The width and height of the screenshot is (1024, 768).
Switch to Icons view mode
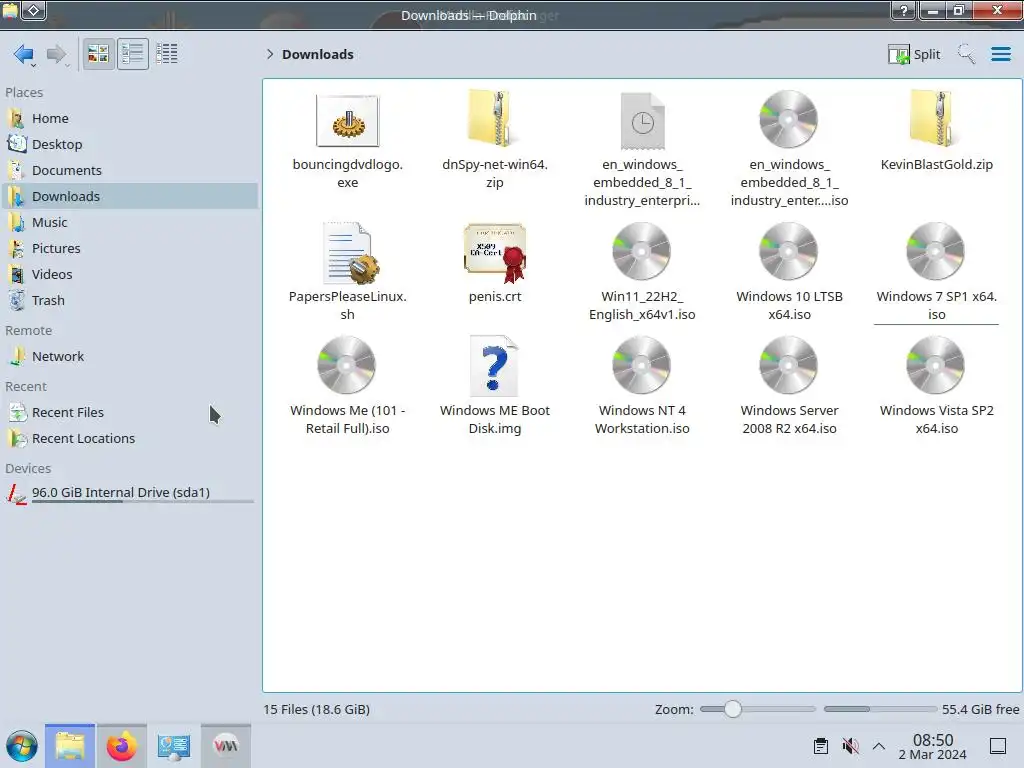click(98, 54)
